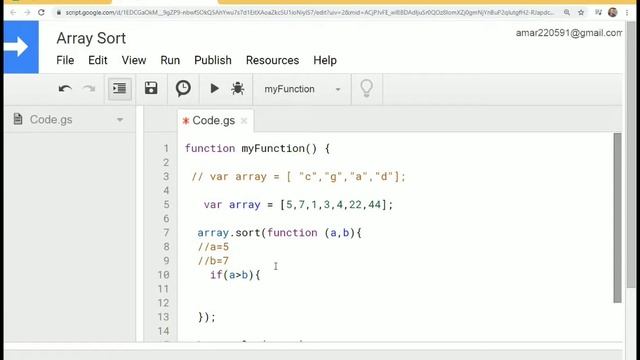Open the Publish menu

coord(213,60)
